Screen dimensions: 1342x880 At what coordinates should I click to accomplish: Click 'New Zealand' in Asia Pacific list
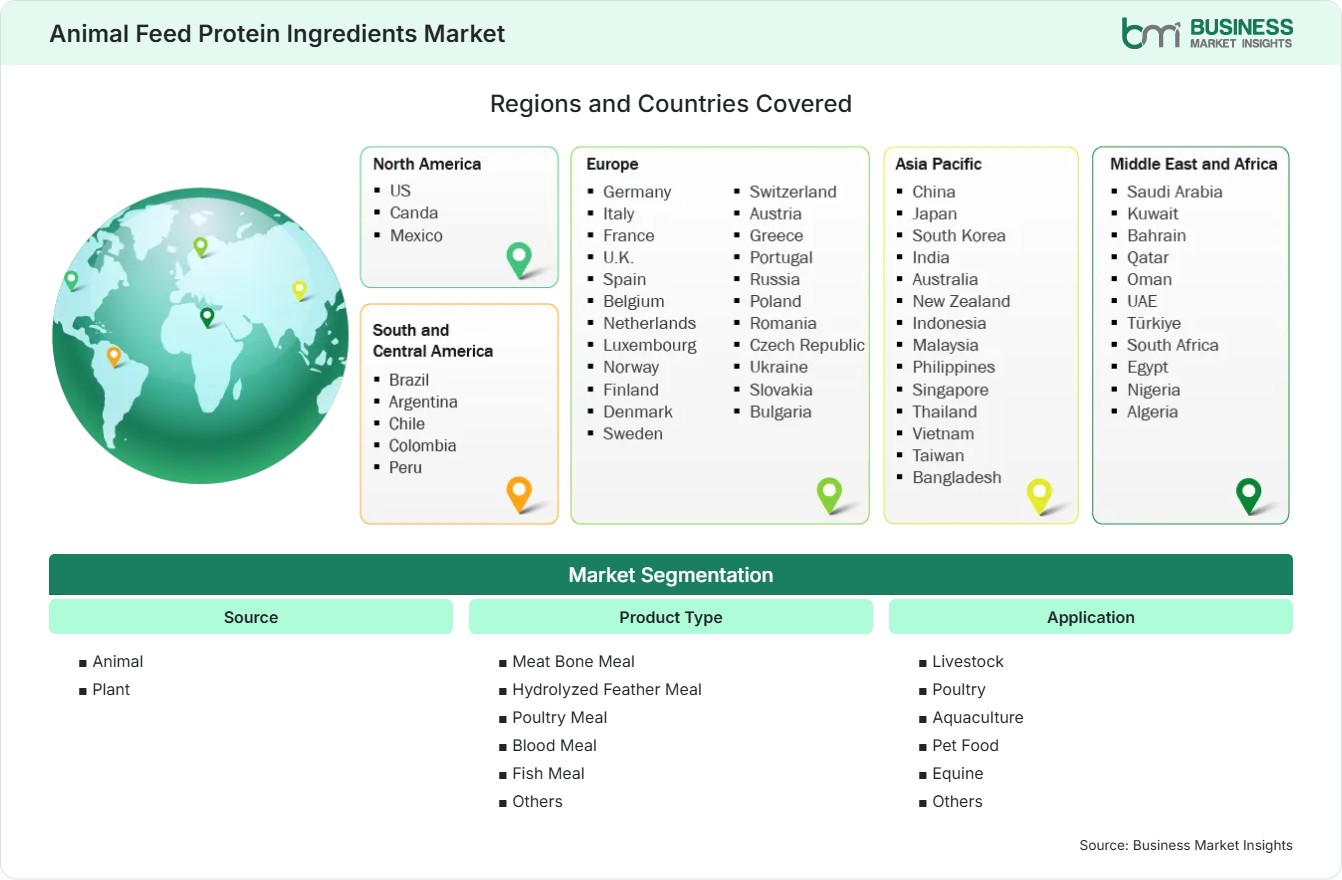coord(961,301)
